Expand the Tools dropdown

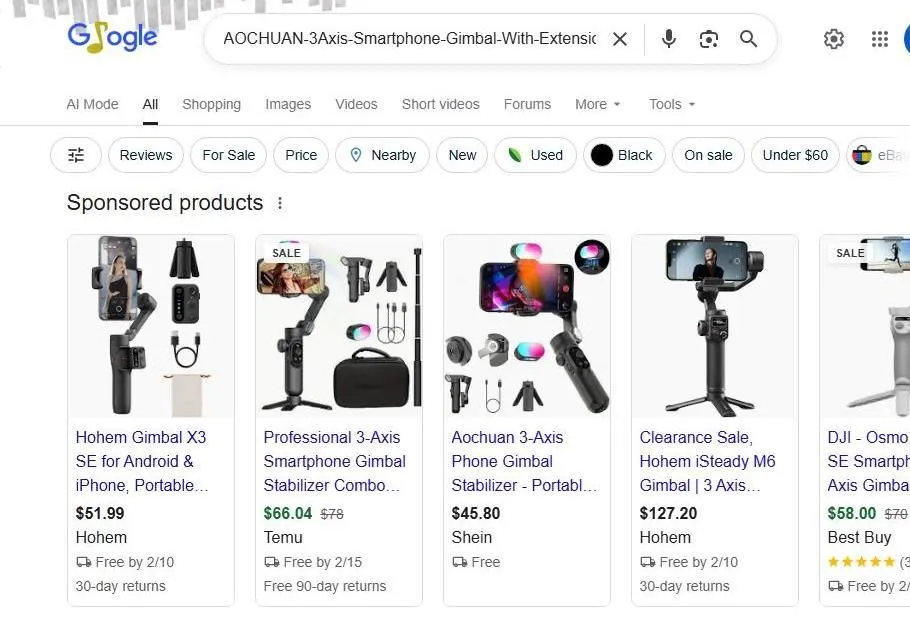671,104
